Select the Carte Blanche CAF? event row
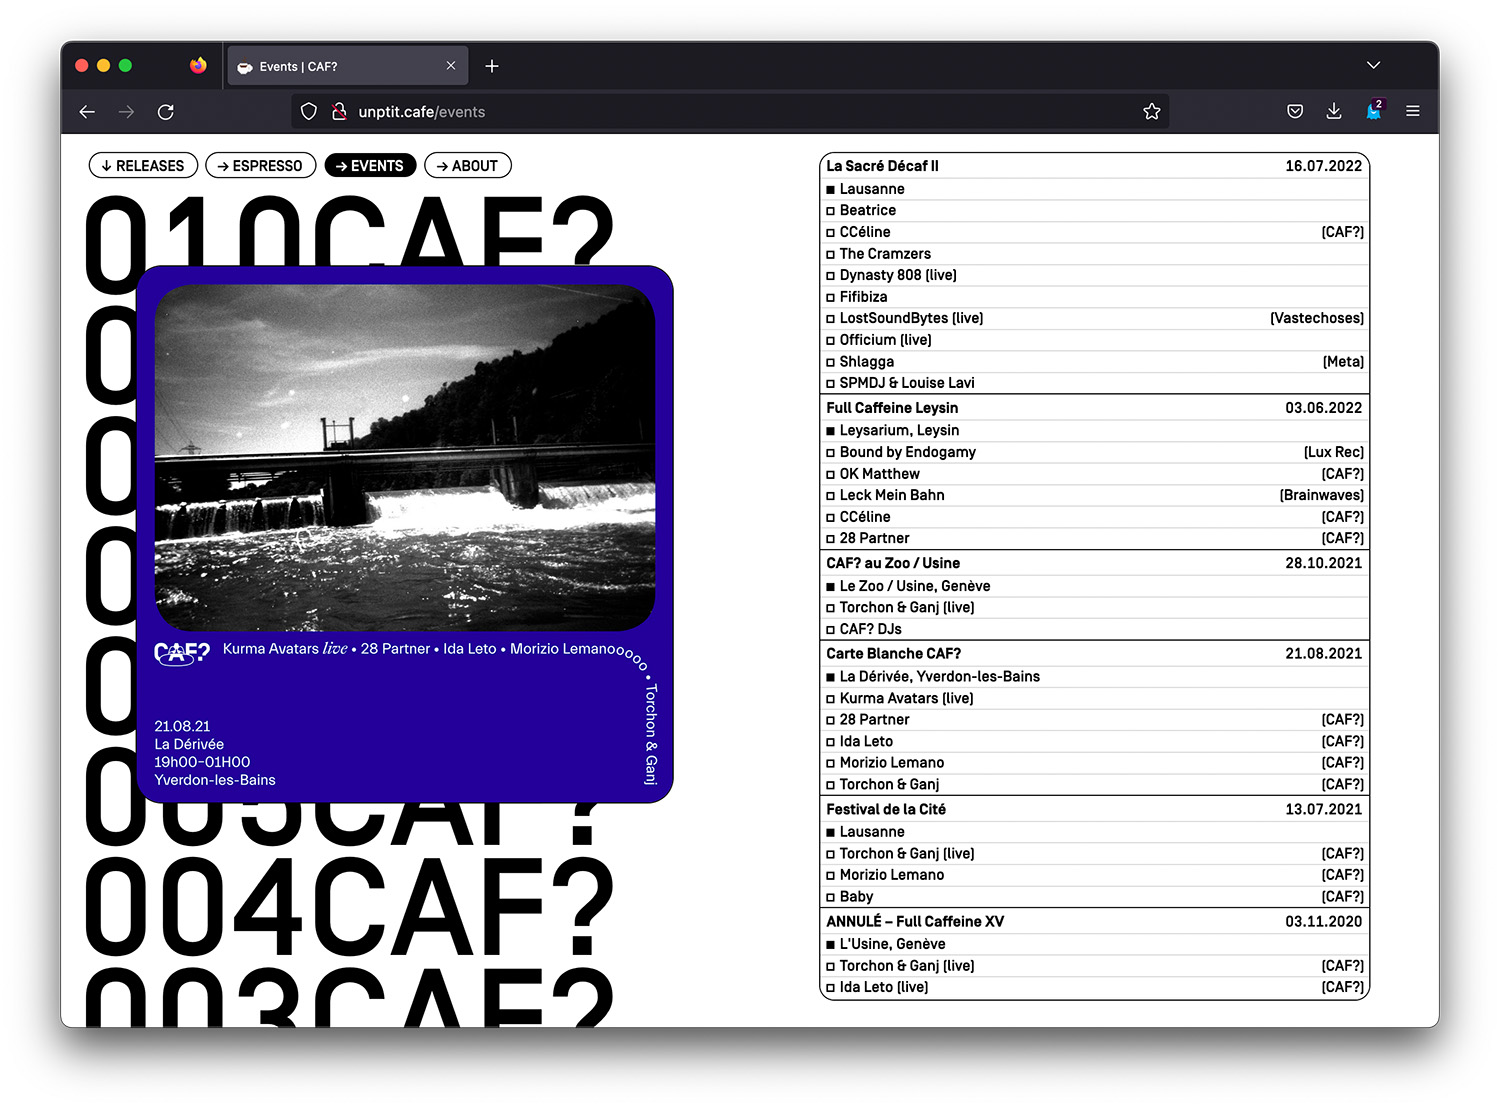Screen dimensions: 1500x1108 1093,654
